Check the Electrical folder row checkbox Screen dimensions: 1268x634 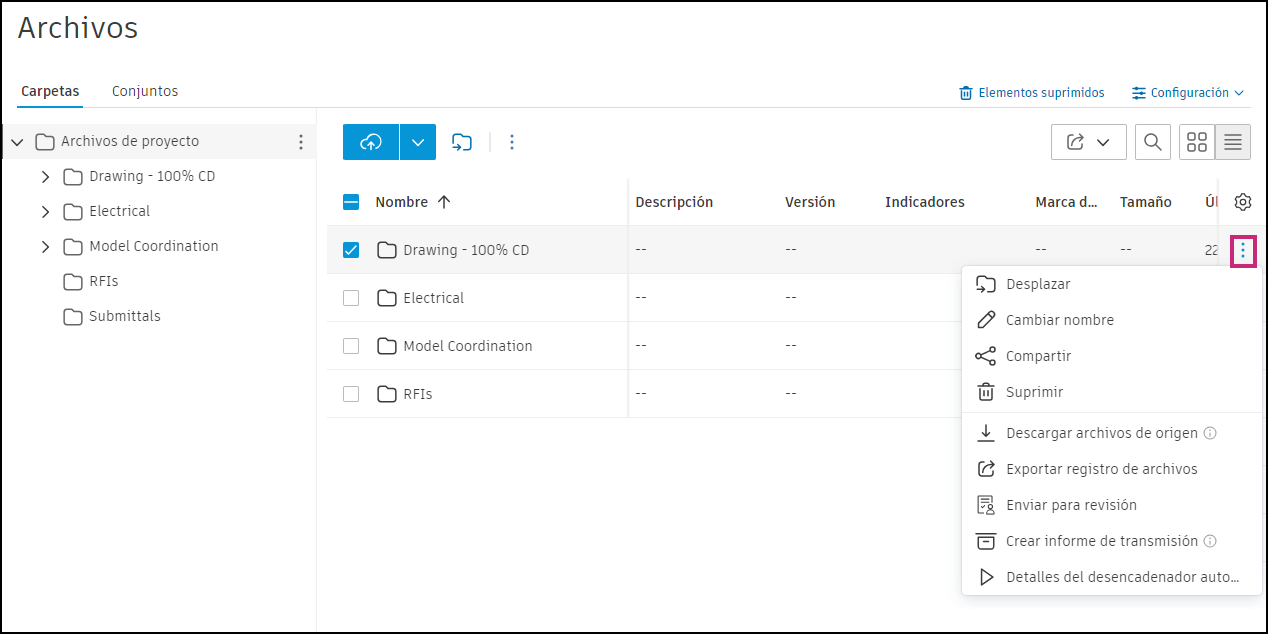coord(351,298)
